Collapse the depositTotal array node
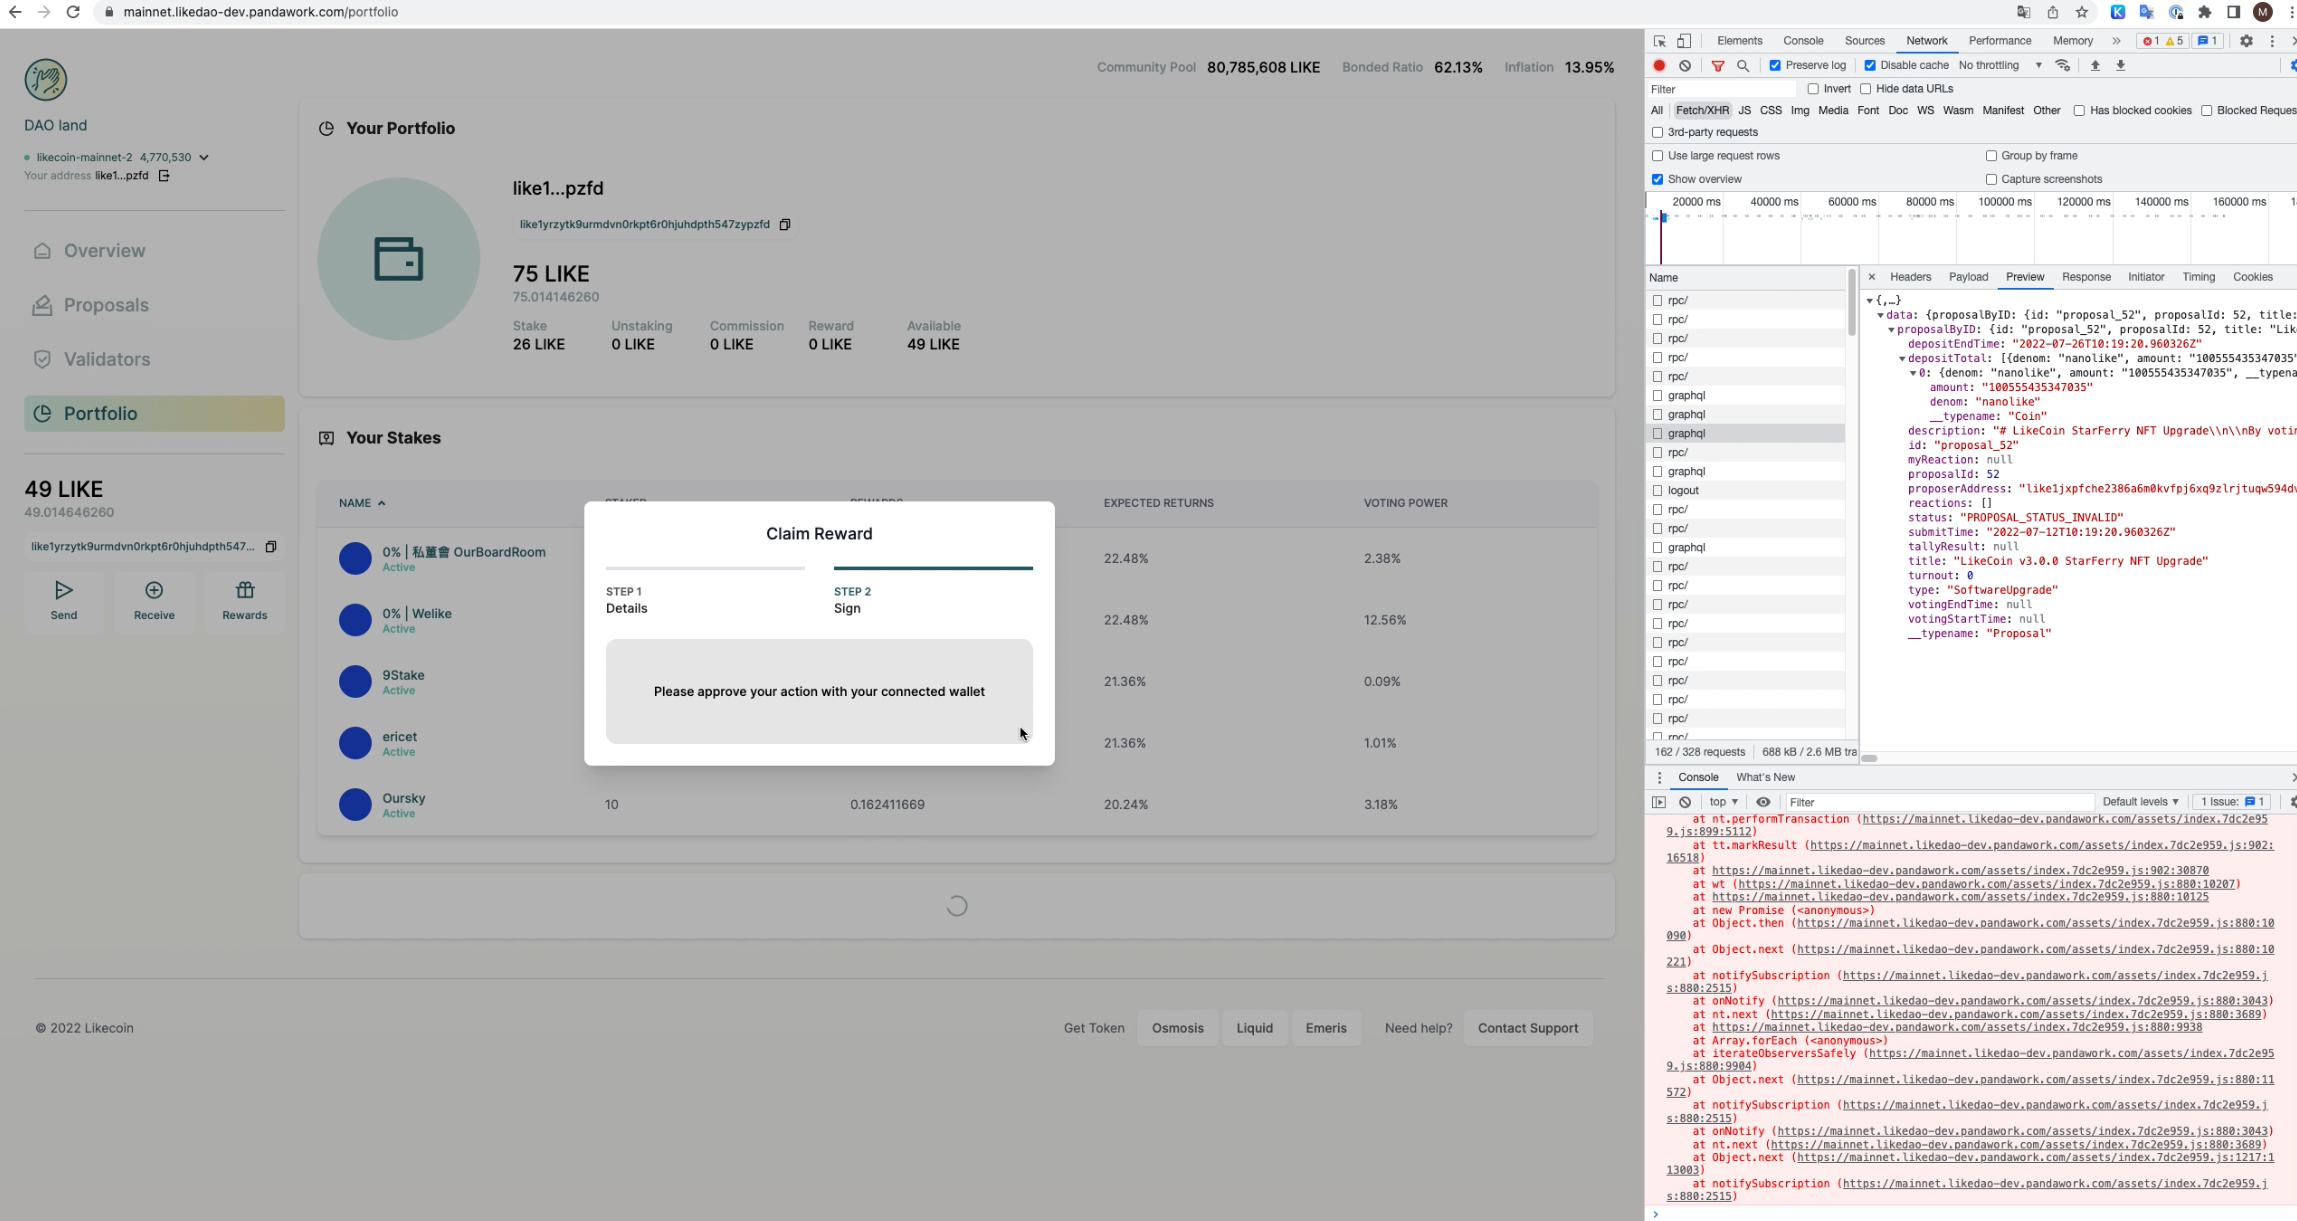The height and width of the screenshot is (1221, 2297). pyautogui.click(x=1902, y=358)
